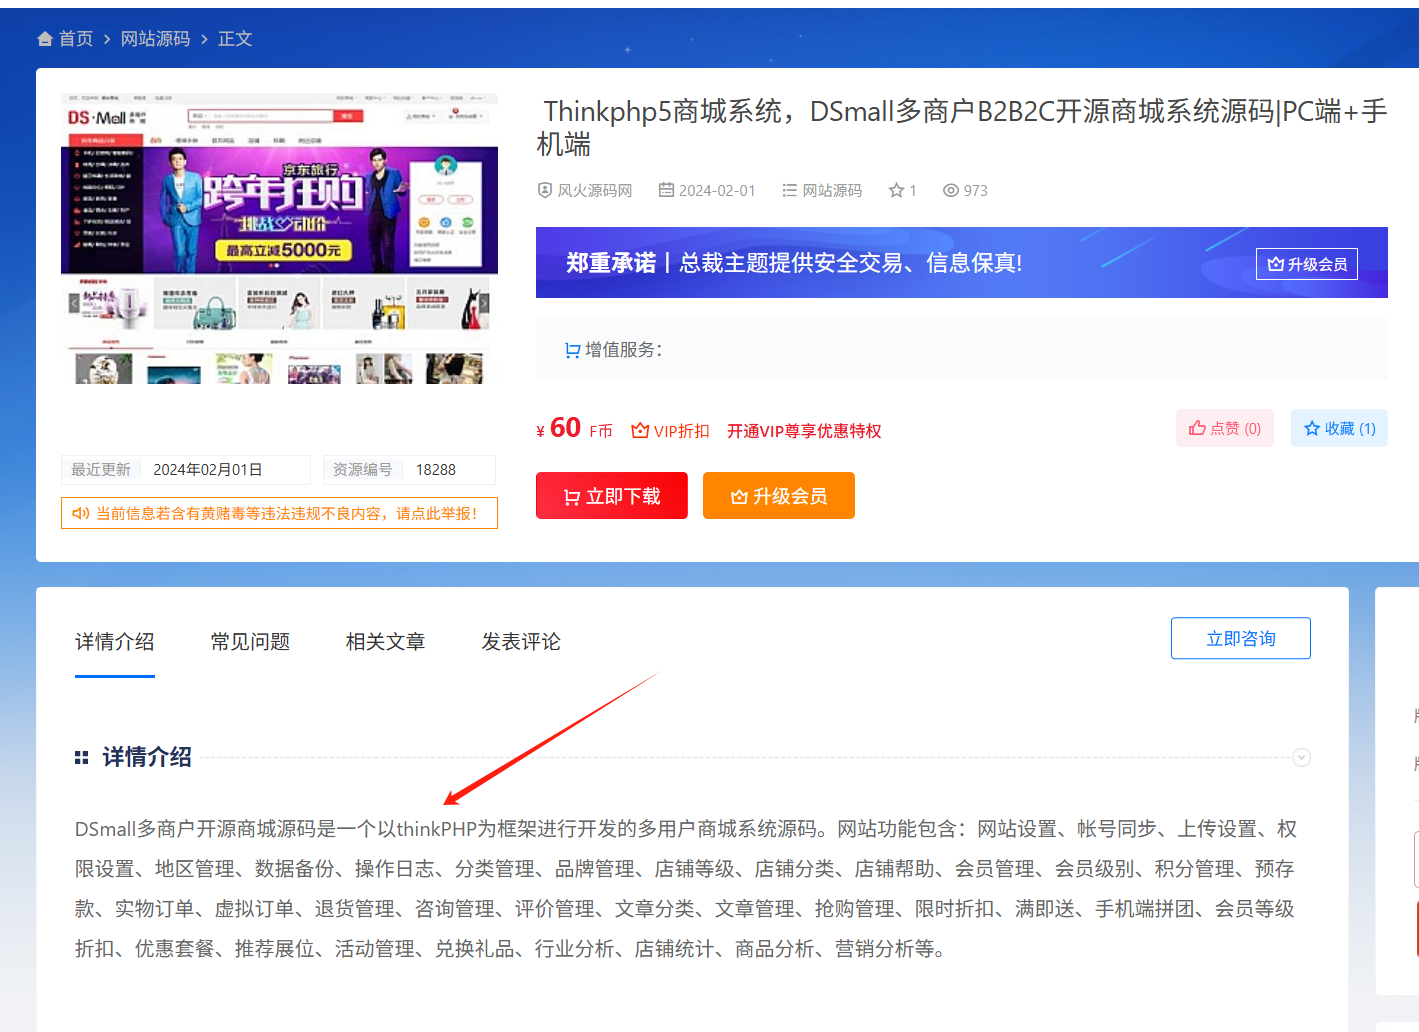
Task: Report content via 违法违规 report notice
Action: click(x=279, y=513)
